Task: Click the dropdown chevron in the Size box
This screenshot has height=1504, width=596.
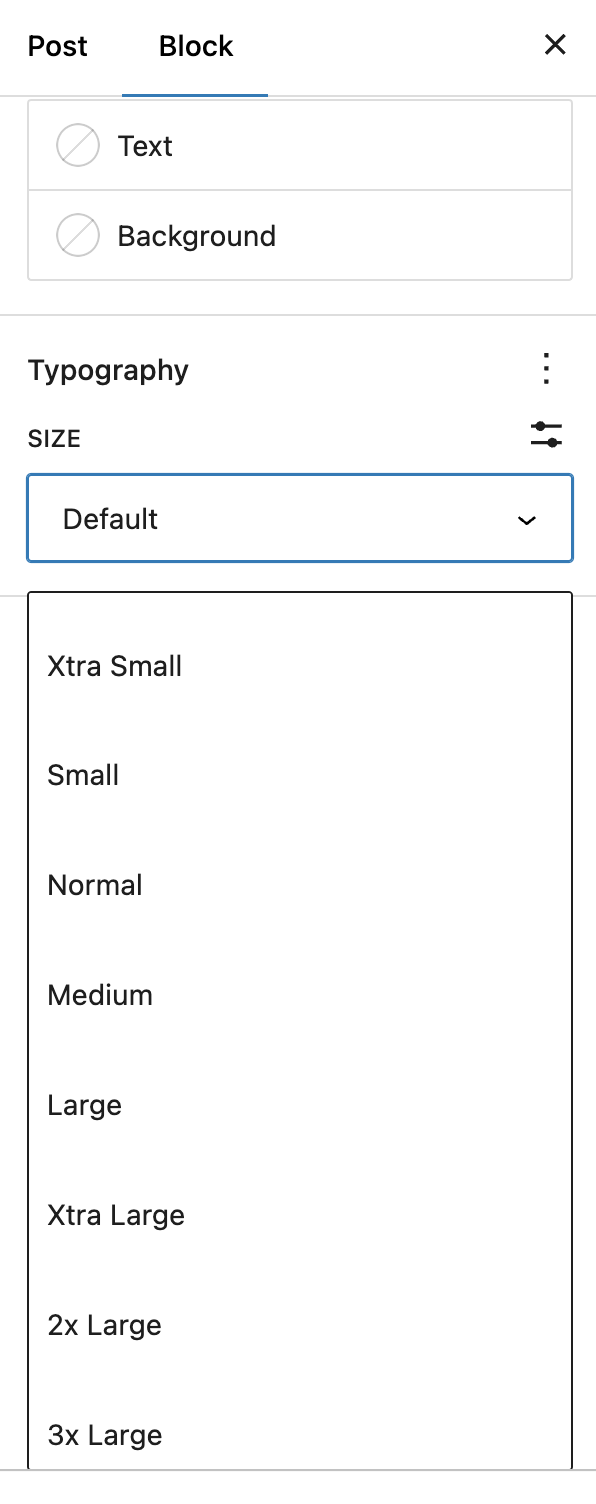Action: point(526,520)
